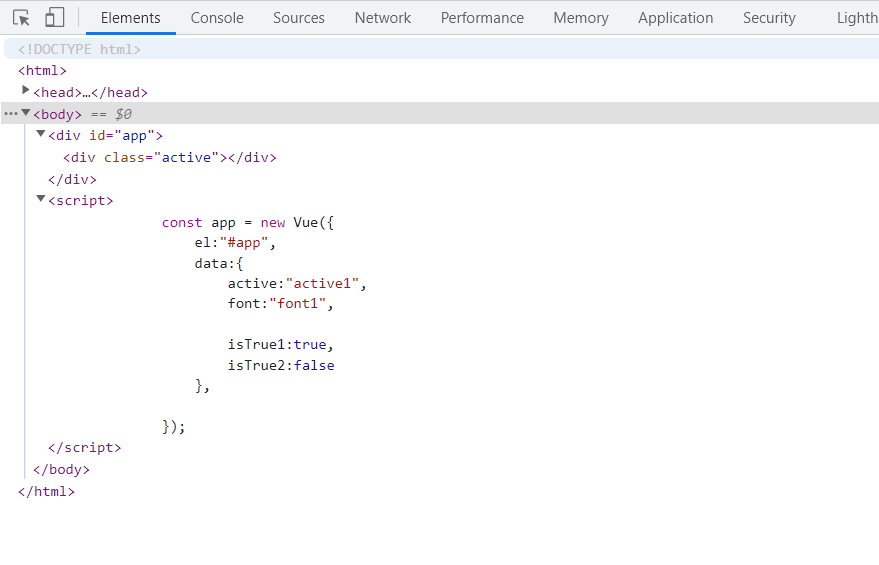The height and width of the screenshot is (565, 879).
Task: Open the three-dots menu beside body
Action: (x=10, y=114)
